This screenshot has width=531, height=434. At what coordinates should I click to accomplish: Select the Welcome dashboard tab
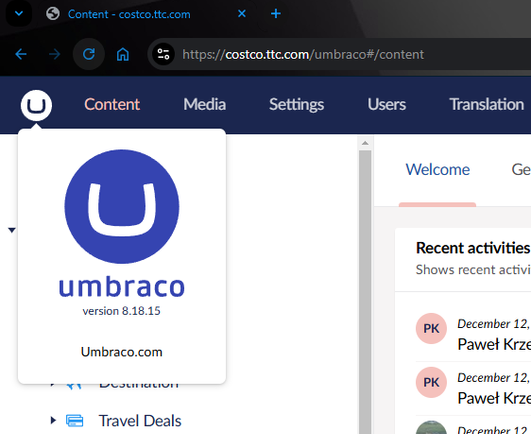coord(438,169)
